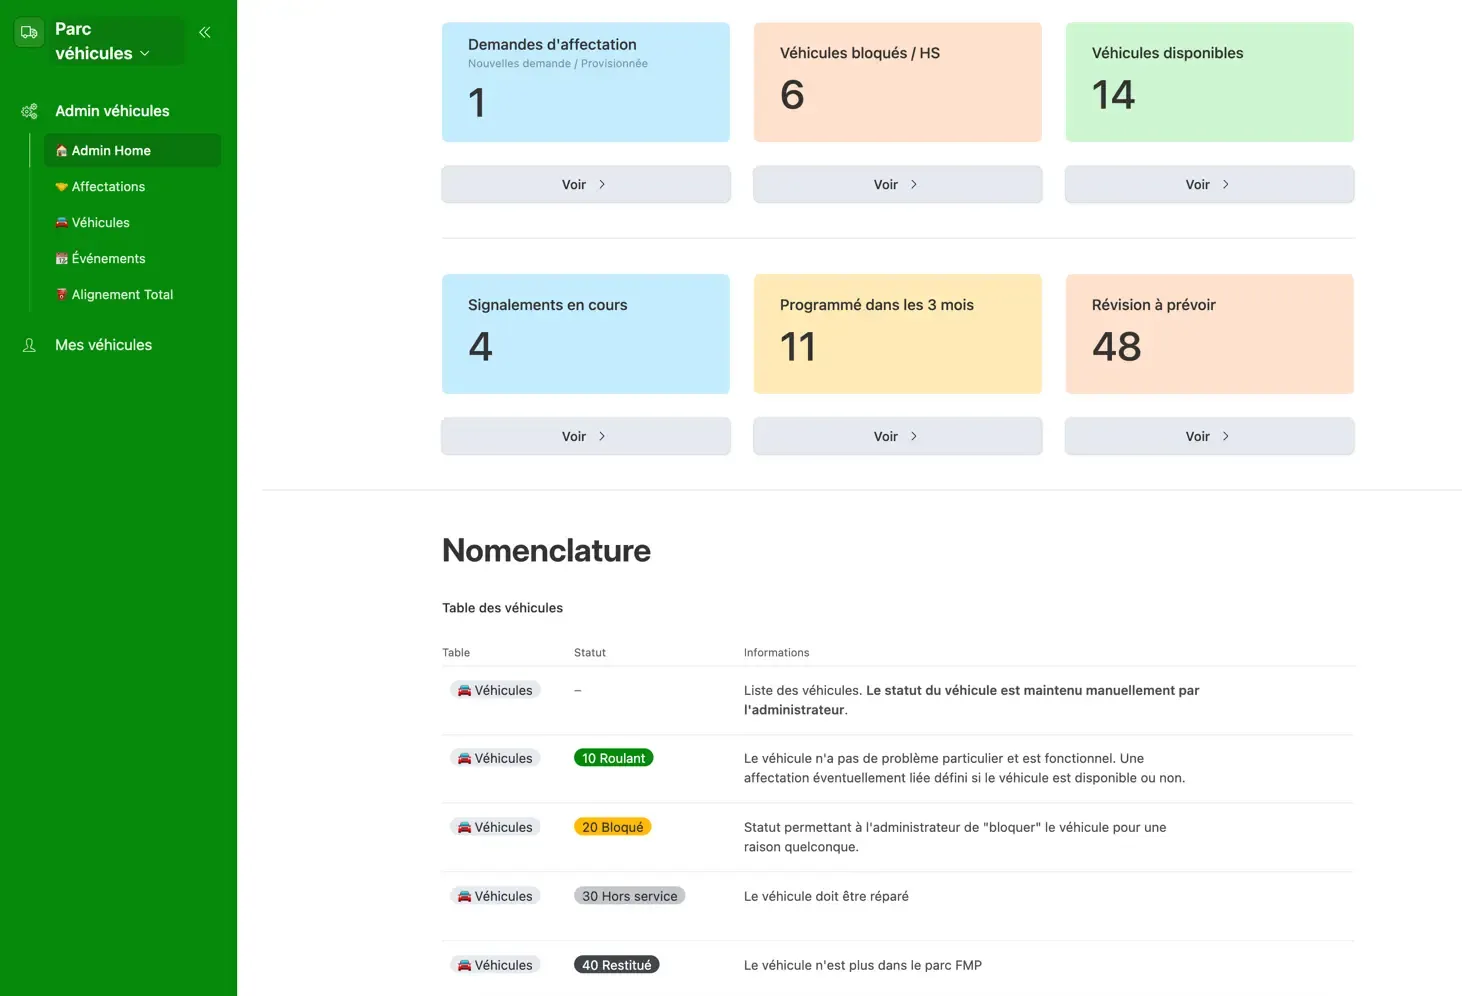Click the dark 40 Restitué status badge

click(x=617, y=965)
